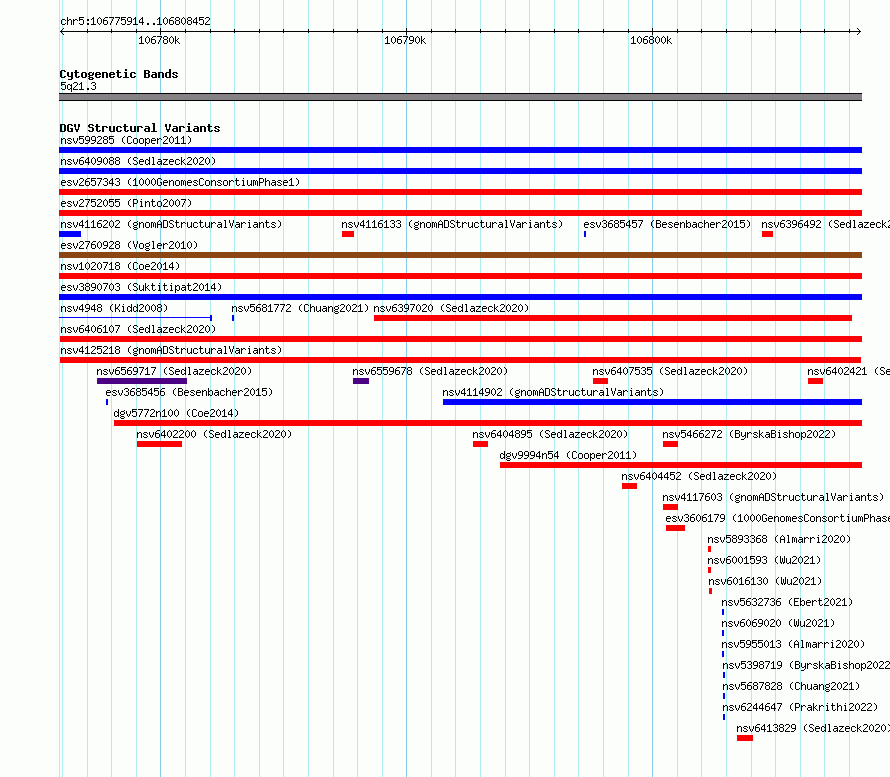Viewport: 890px width, 777px height.
Task: Click the nsv6402421 variant label
Action: (x=849, y=371)
